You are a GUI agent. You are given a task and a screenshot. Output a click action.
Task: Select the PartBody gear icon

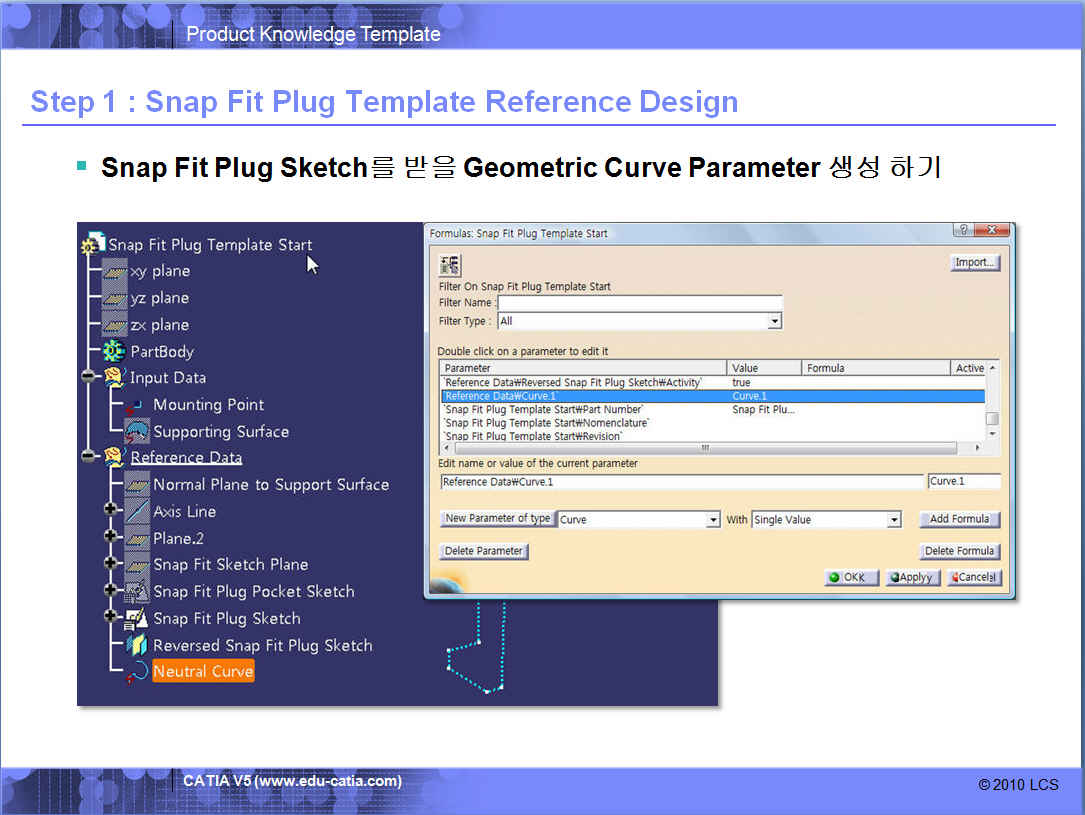[x=114, y=352]
